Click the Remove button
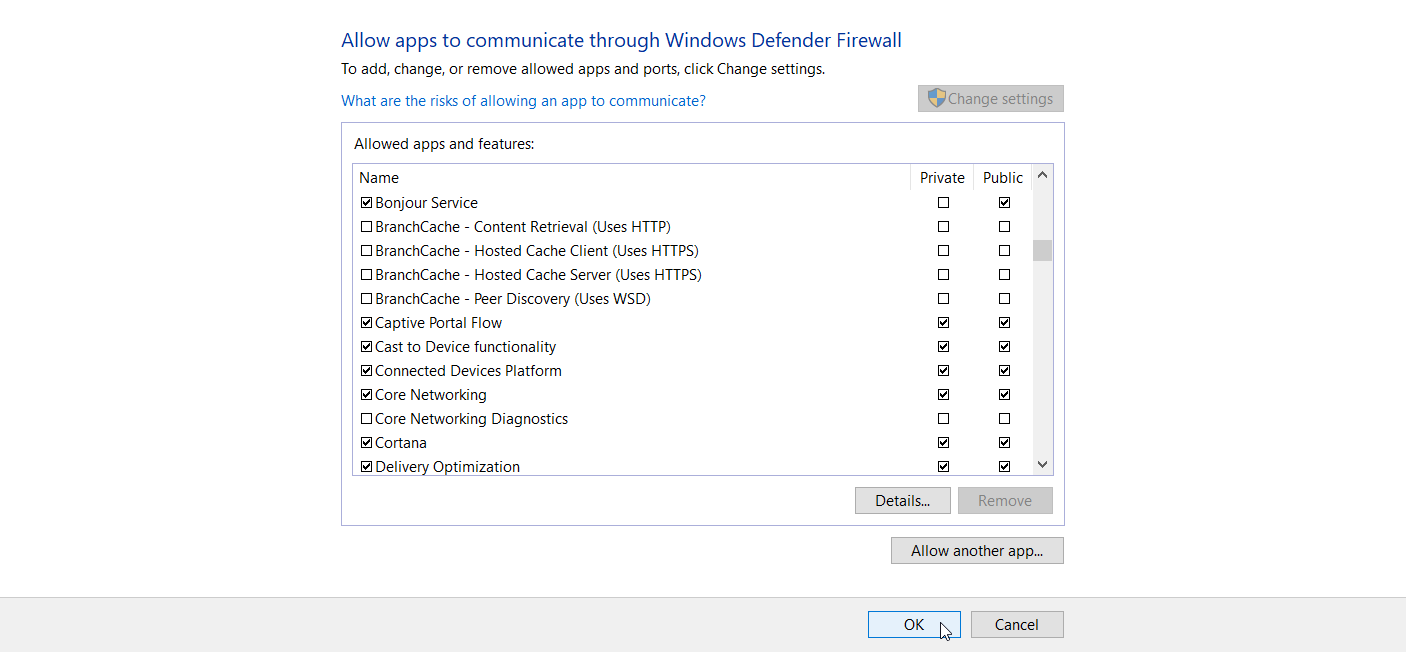 click(x=1005, y=501)
